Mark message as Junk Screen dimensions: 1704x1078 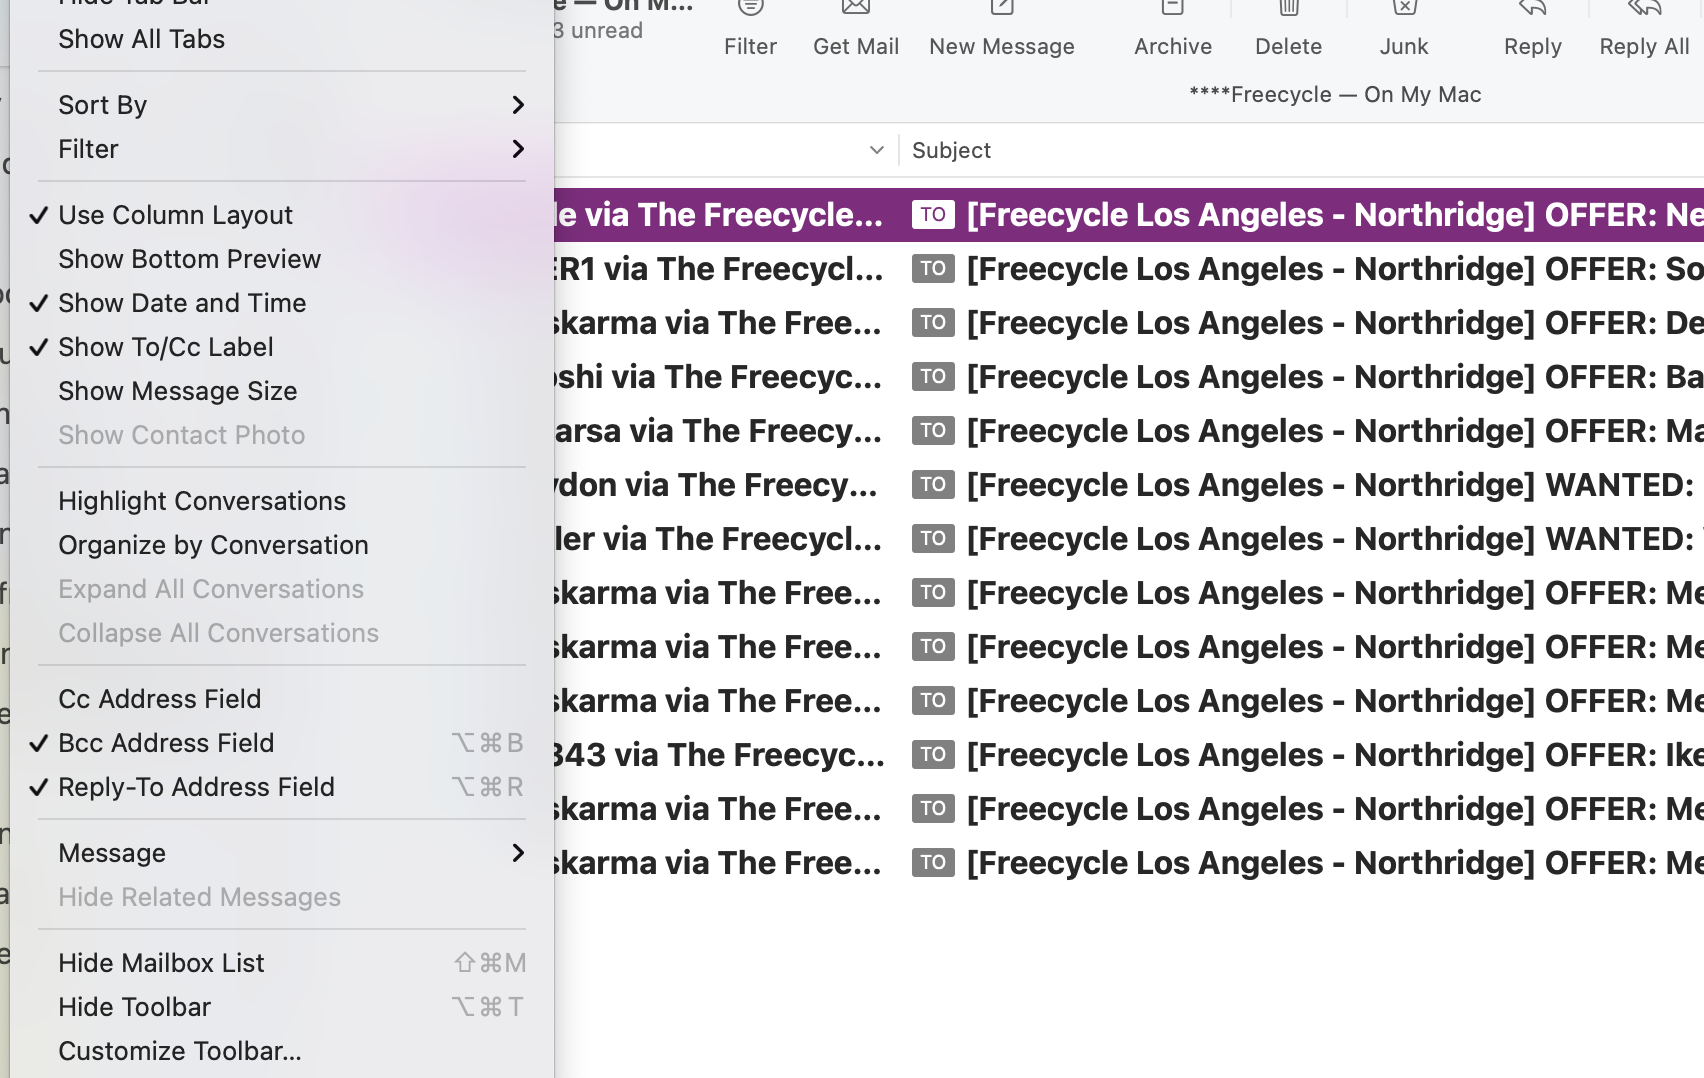(x=1404, y=8)
